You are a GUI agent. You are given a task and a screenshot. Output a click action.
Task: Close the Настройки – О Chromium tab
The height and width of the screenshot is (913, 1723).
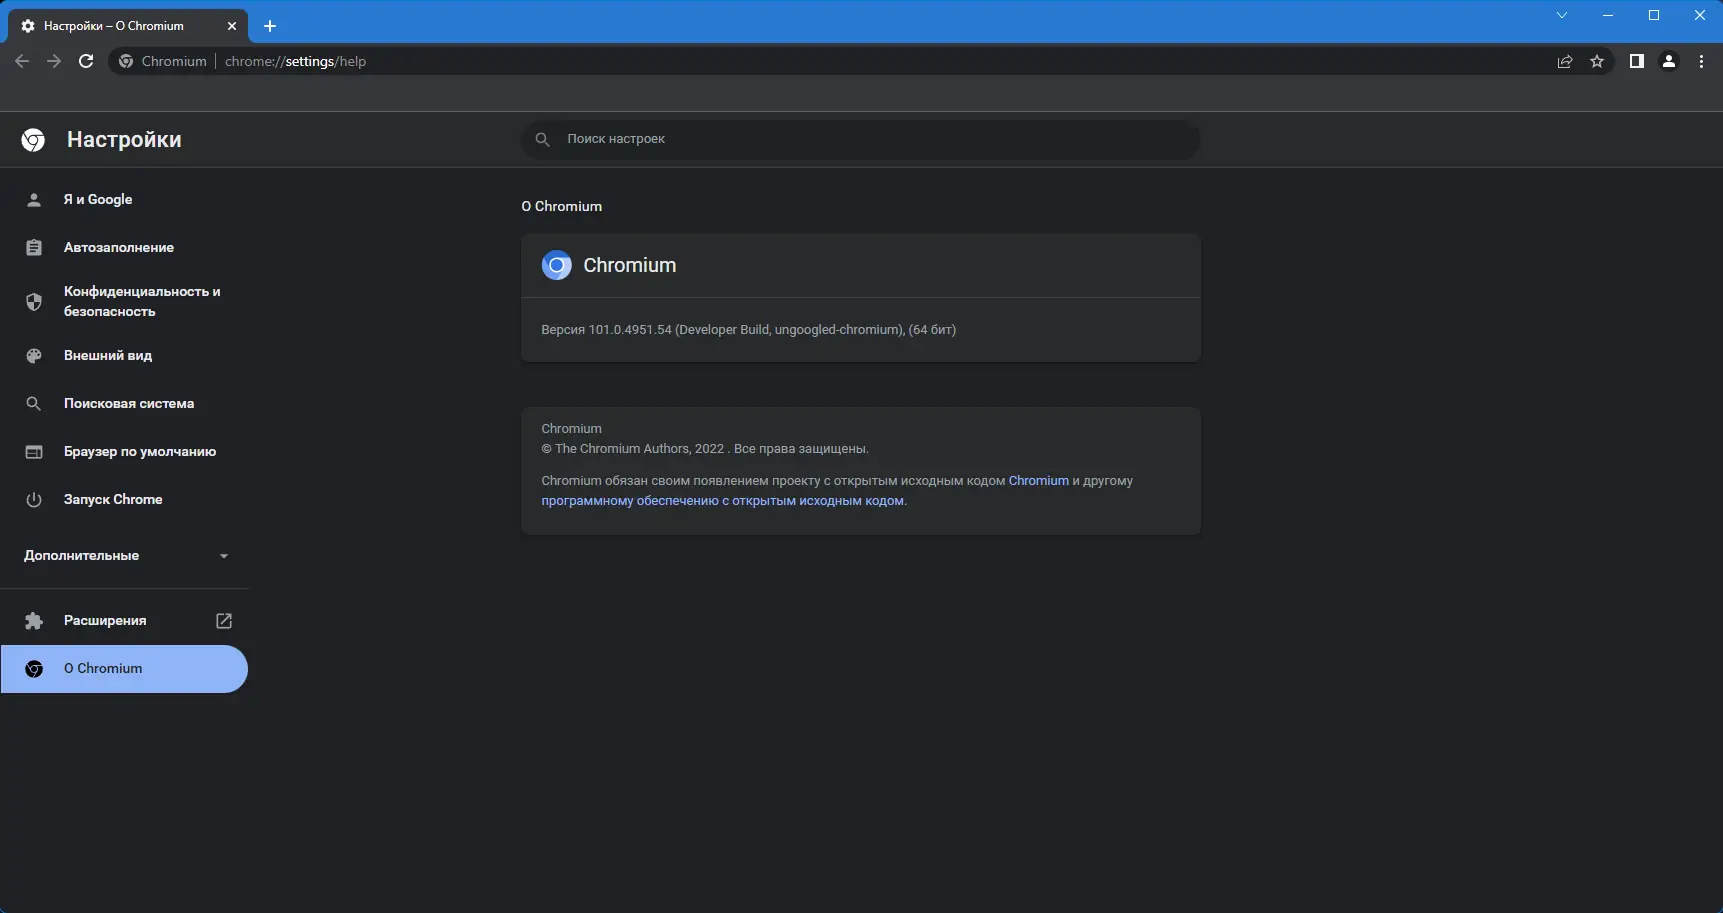pyautogui.click(x=232, y=26)
